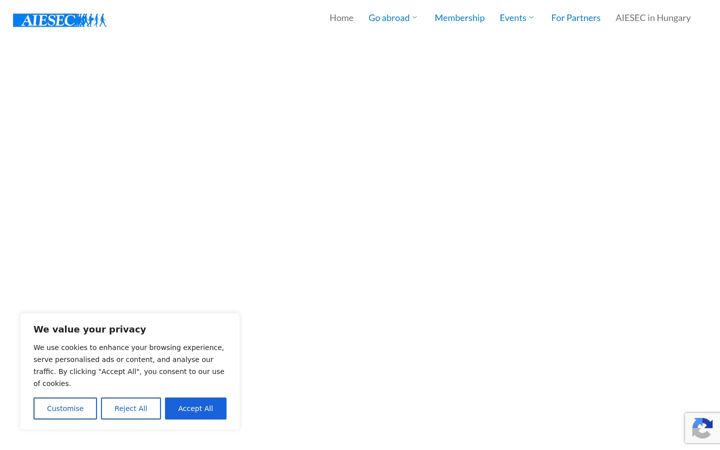The image size is (720, 450).
Task: Reject all cookies
Action: pos(131,408)
